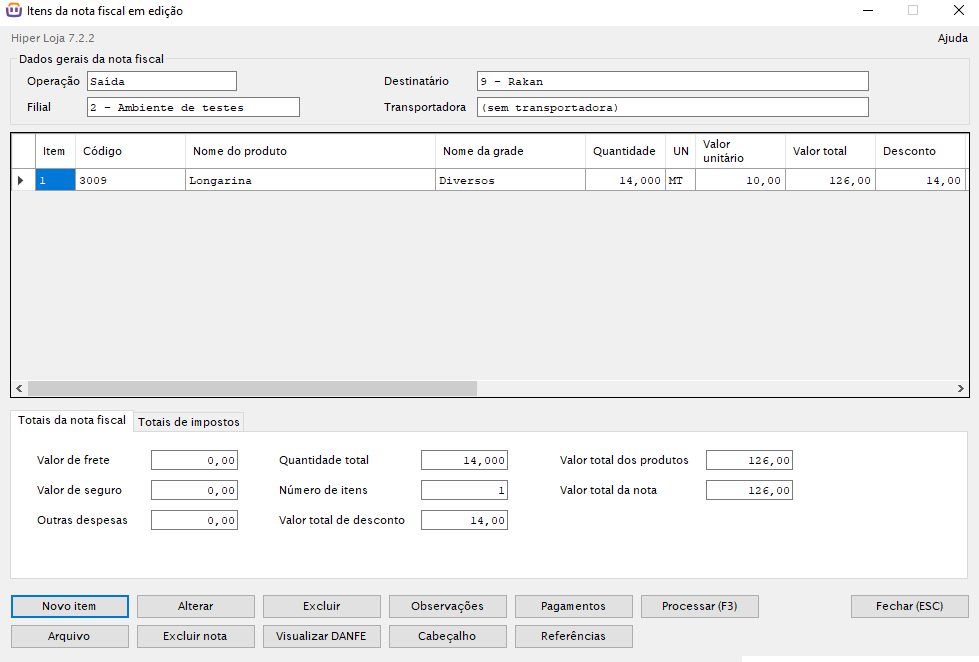Click the Hiper app icon in title bar
Image resolution: width=979 pixels, height=662 pixels.
coord(13,11)
